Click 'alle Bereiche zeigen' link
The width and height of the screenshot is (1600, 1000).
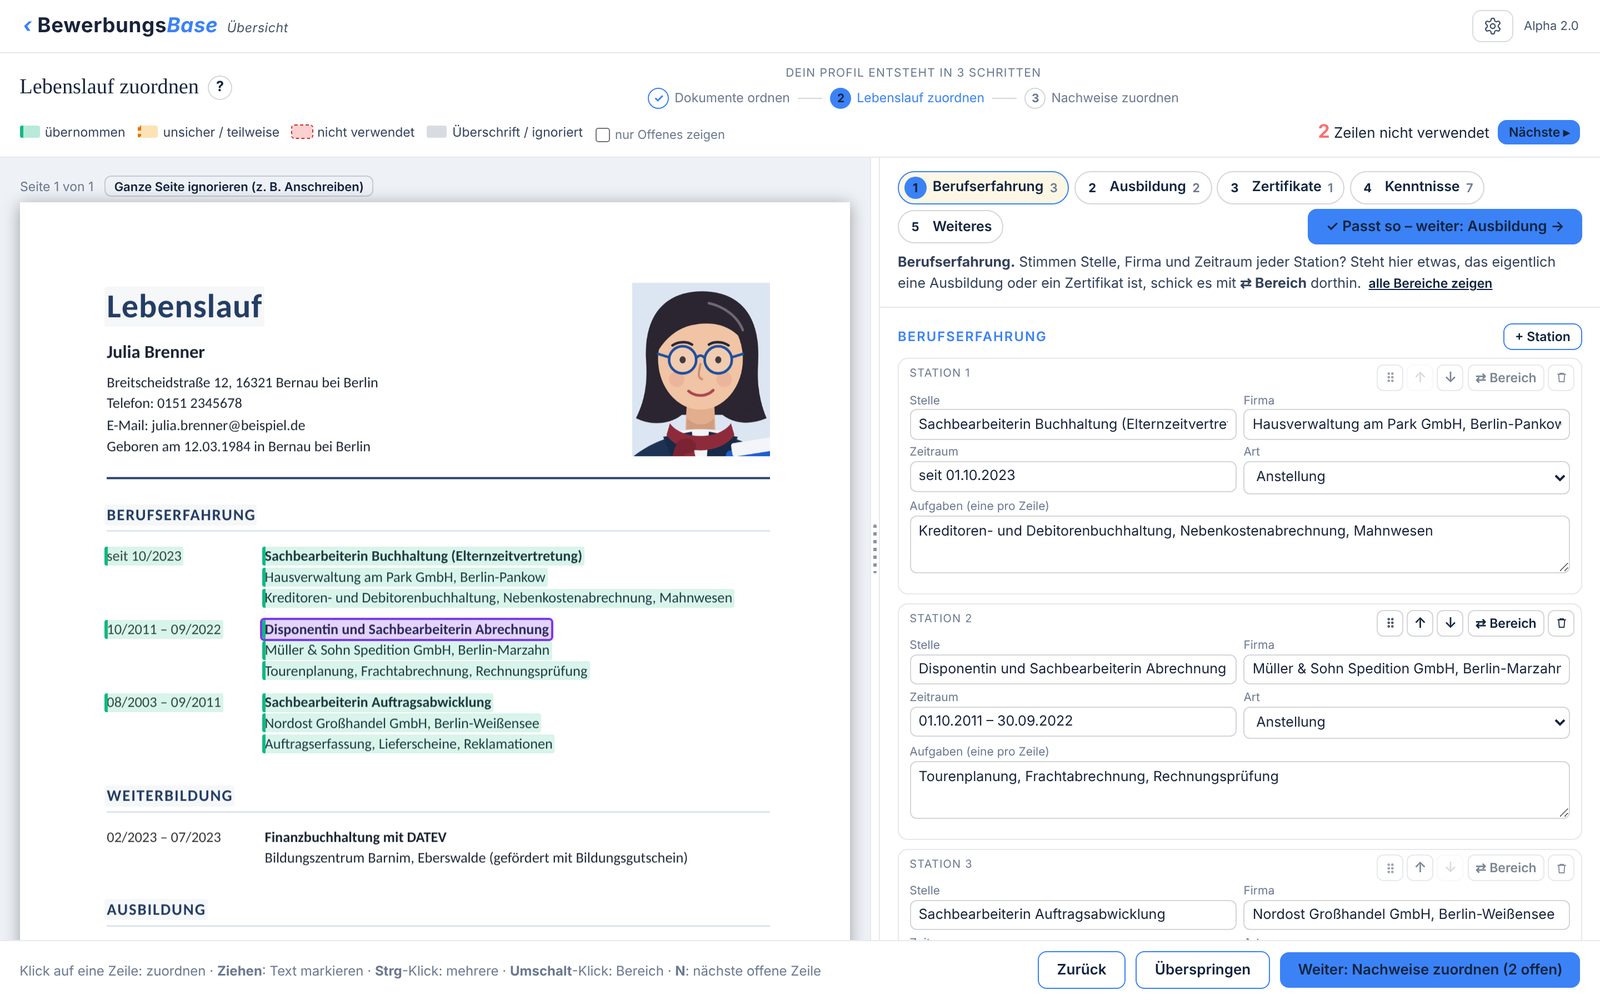click(1430, 284)
